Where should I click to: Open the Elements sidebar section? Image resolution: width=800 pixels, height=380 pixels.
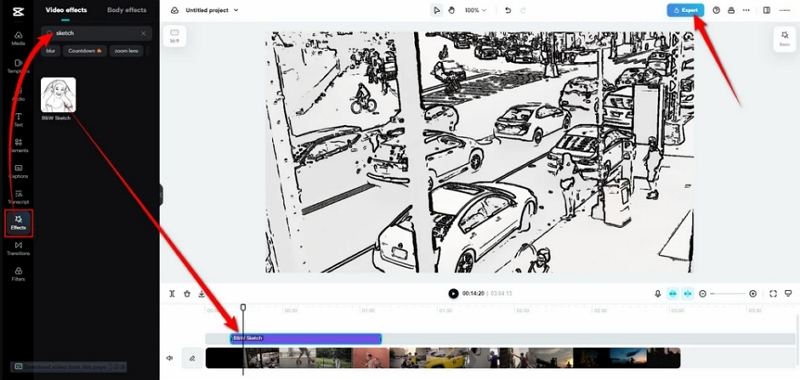(18, 145)
